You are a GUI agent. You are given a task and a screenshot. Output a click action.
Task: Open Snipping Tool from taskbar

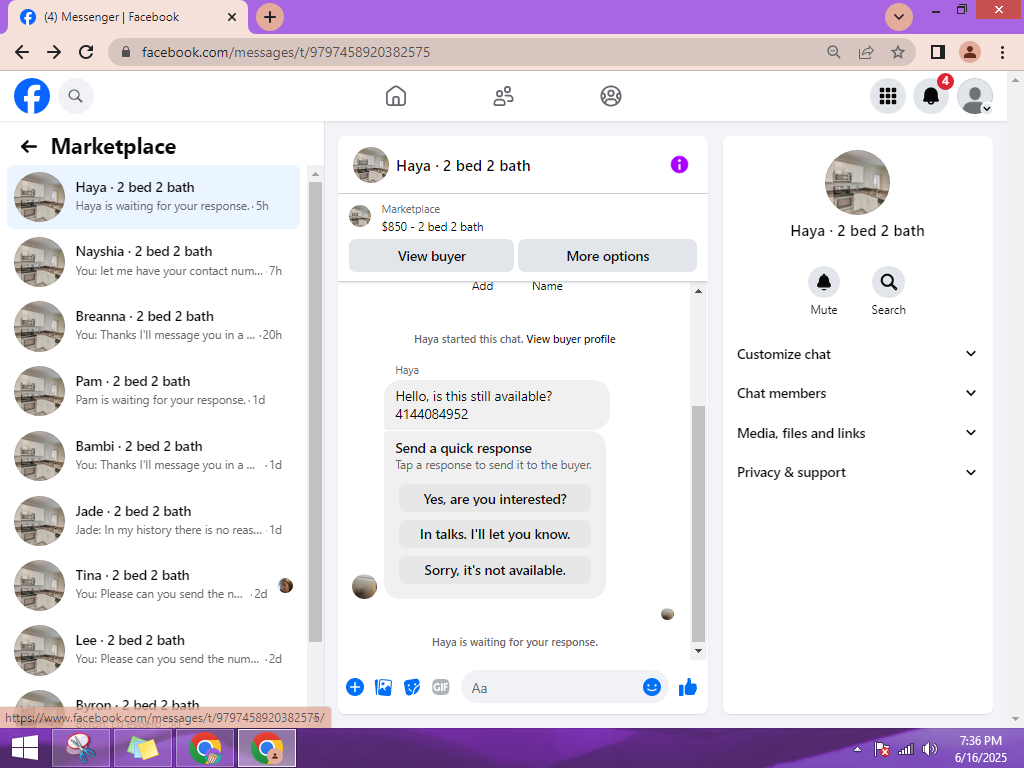80,748
